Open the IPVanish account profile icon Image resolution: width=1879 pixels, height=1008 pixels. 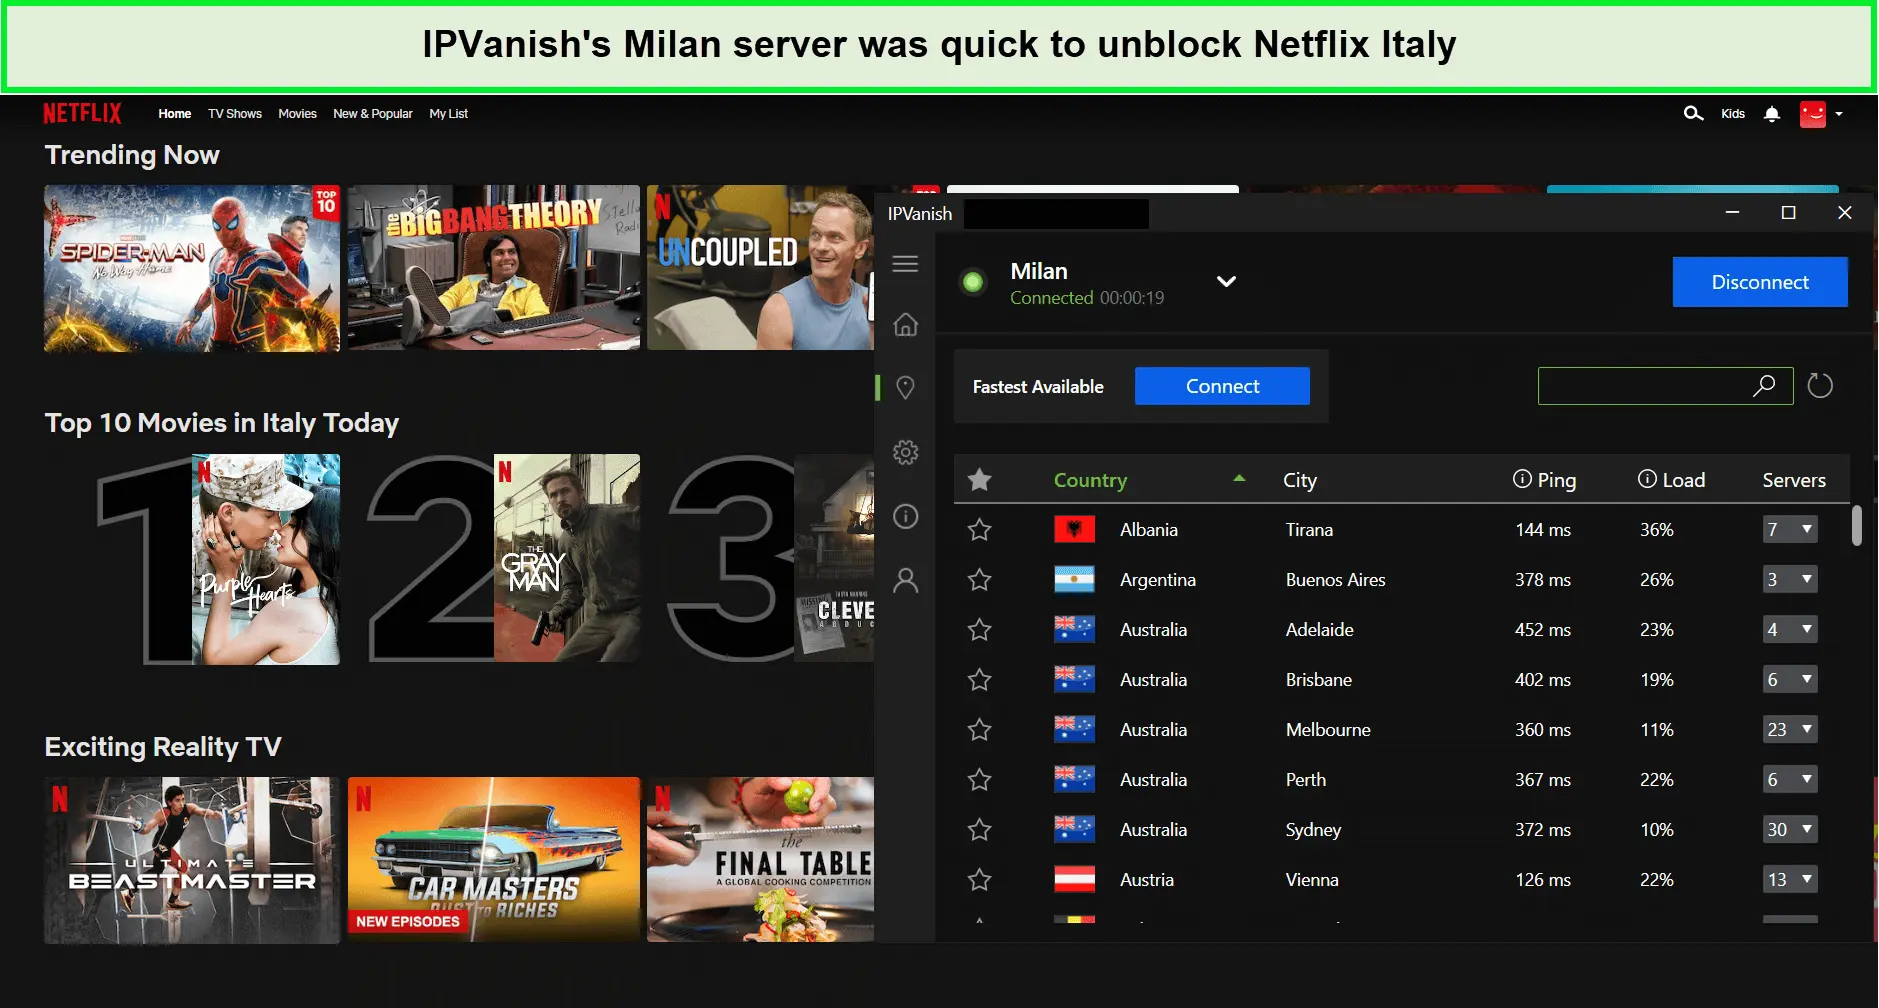pos(905,581)
